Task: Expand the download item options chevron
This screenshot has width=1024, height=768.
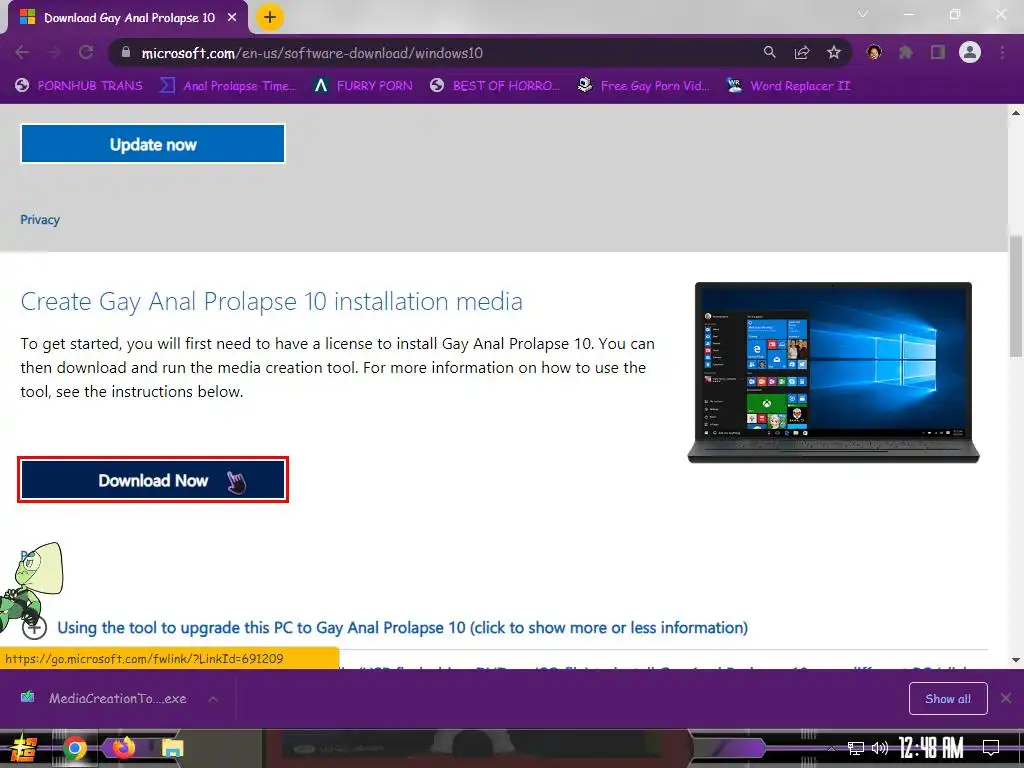Action: tap(213, 699)
